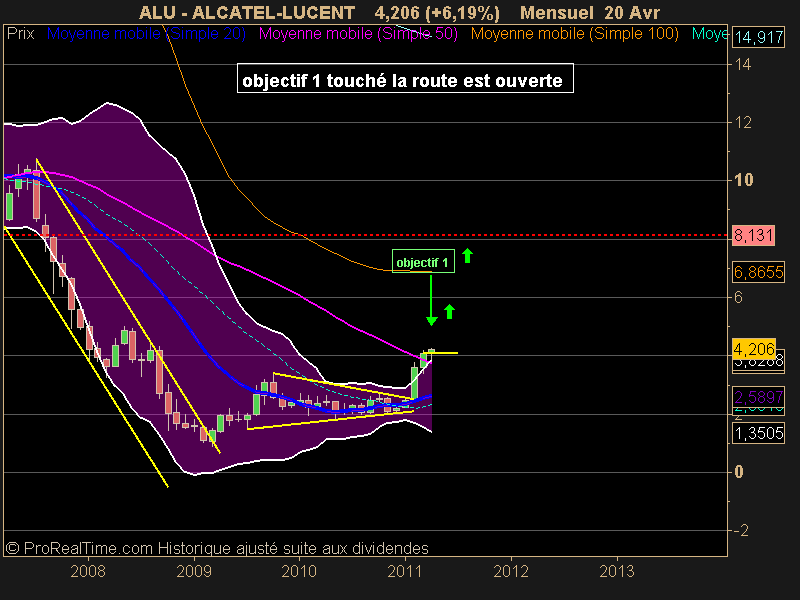Select the 'objectif 1 touché' text annotation
Screen dimensions: 800x600
tap(405, 78)
